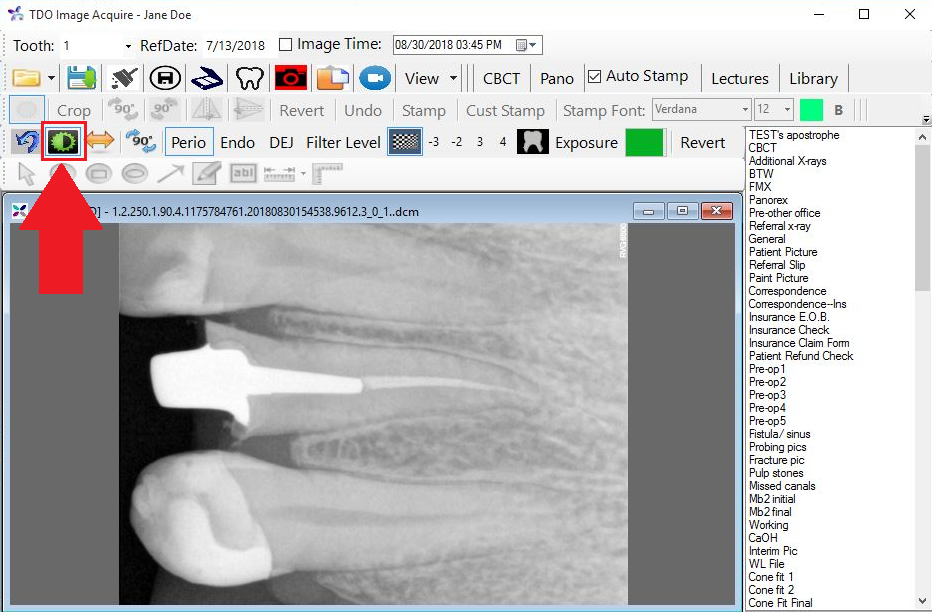This screenshot has width=932, height=612.
Task: Open the camera capture tool
Action: (x=290, y=77)
